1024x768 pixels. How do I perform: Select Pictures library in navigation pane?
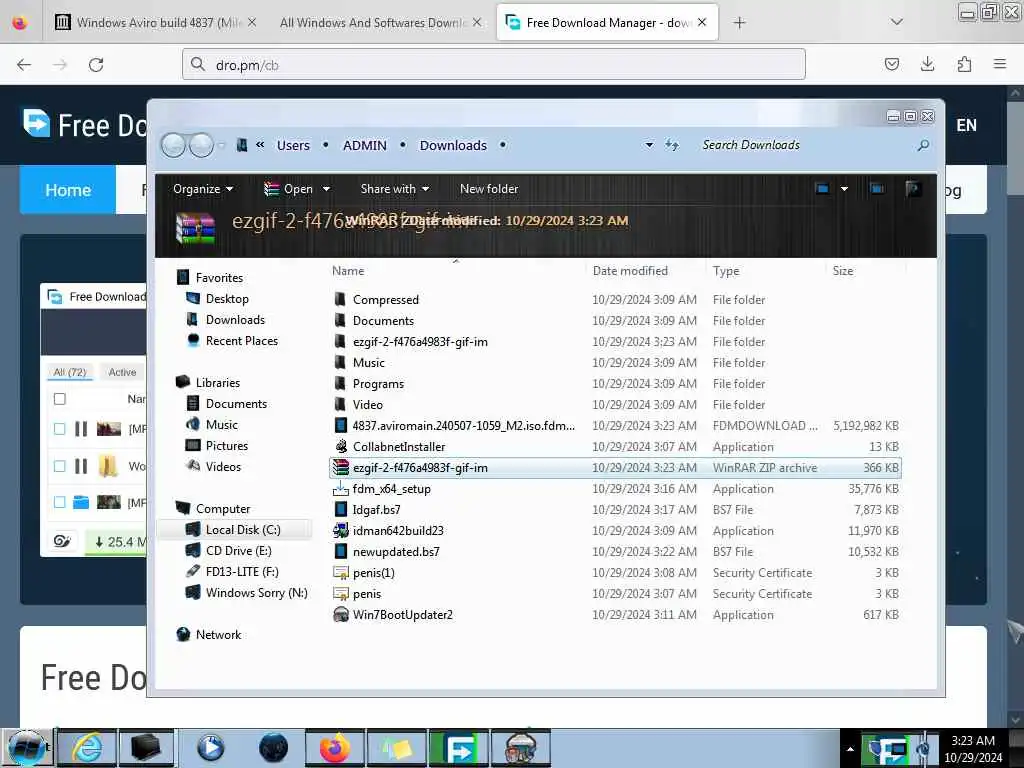[x=227, y=445]
